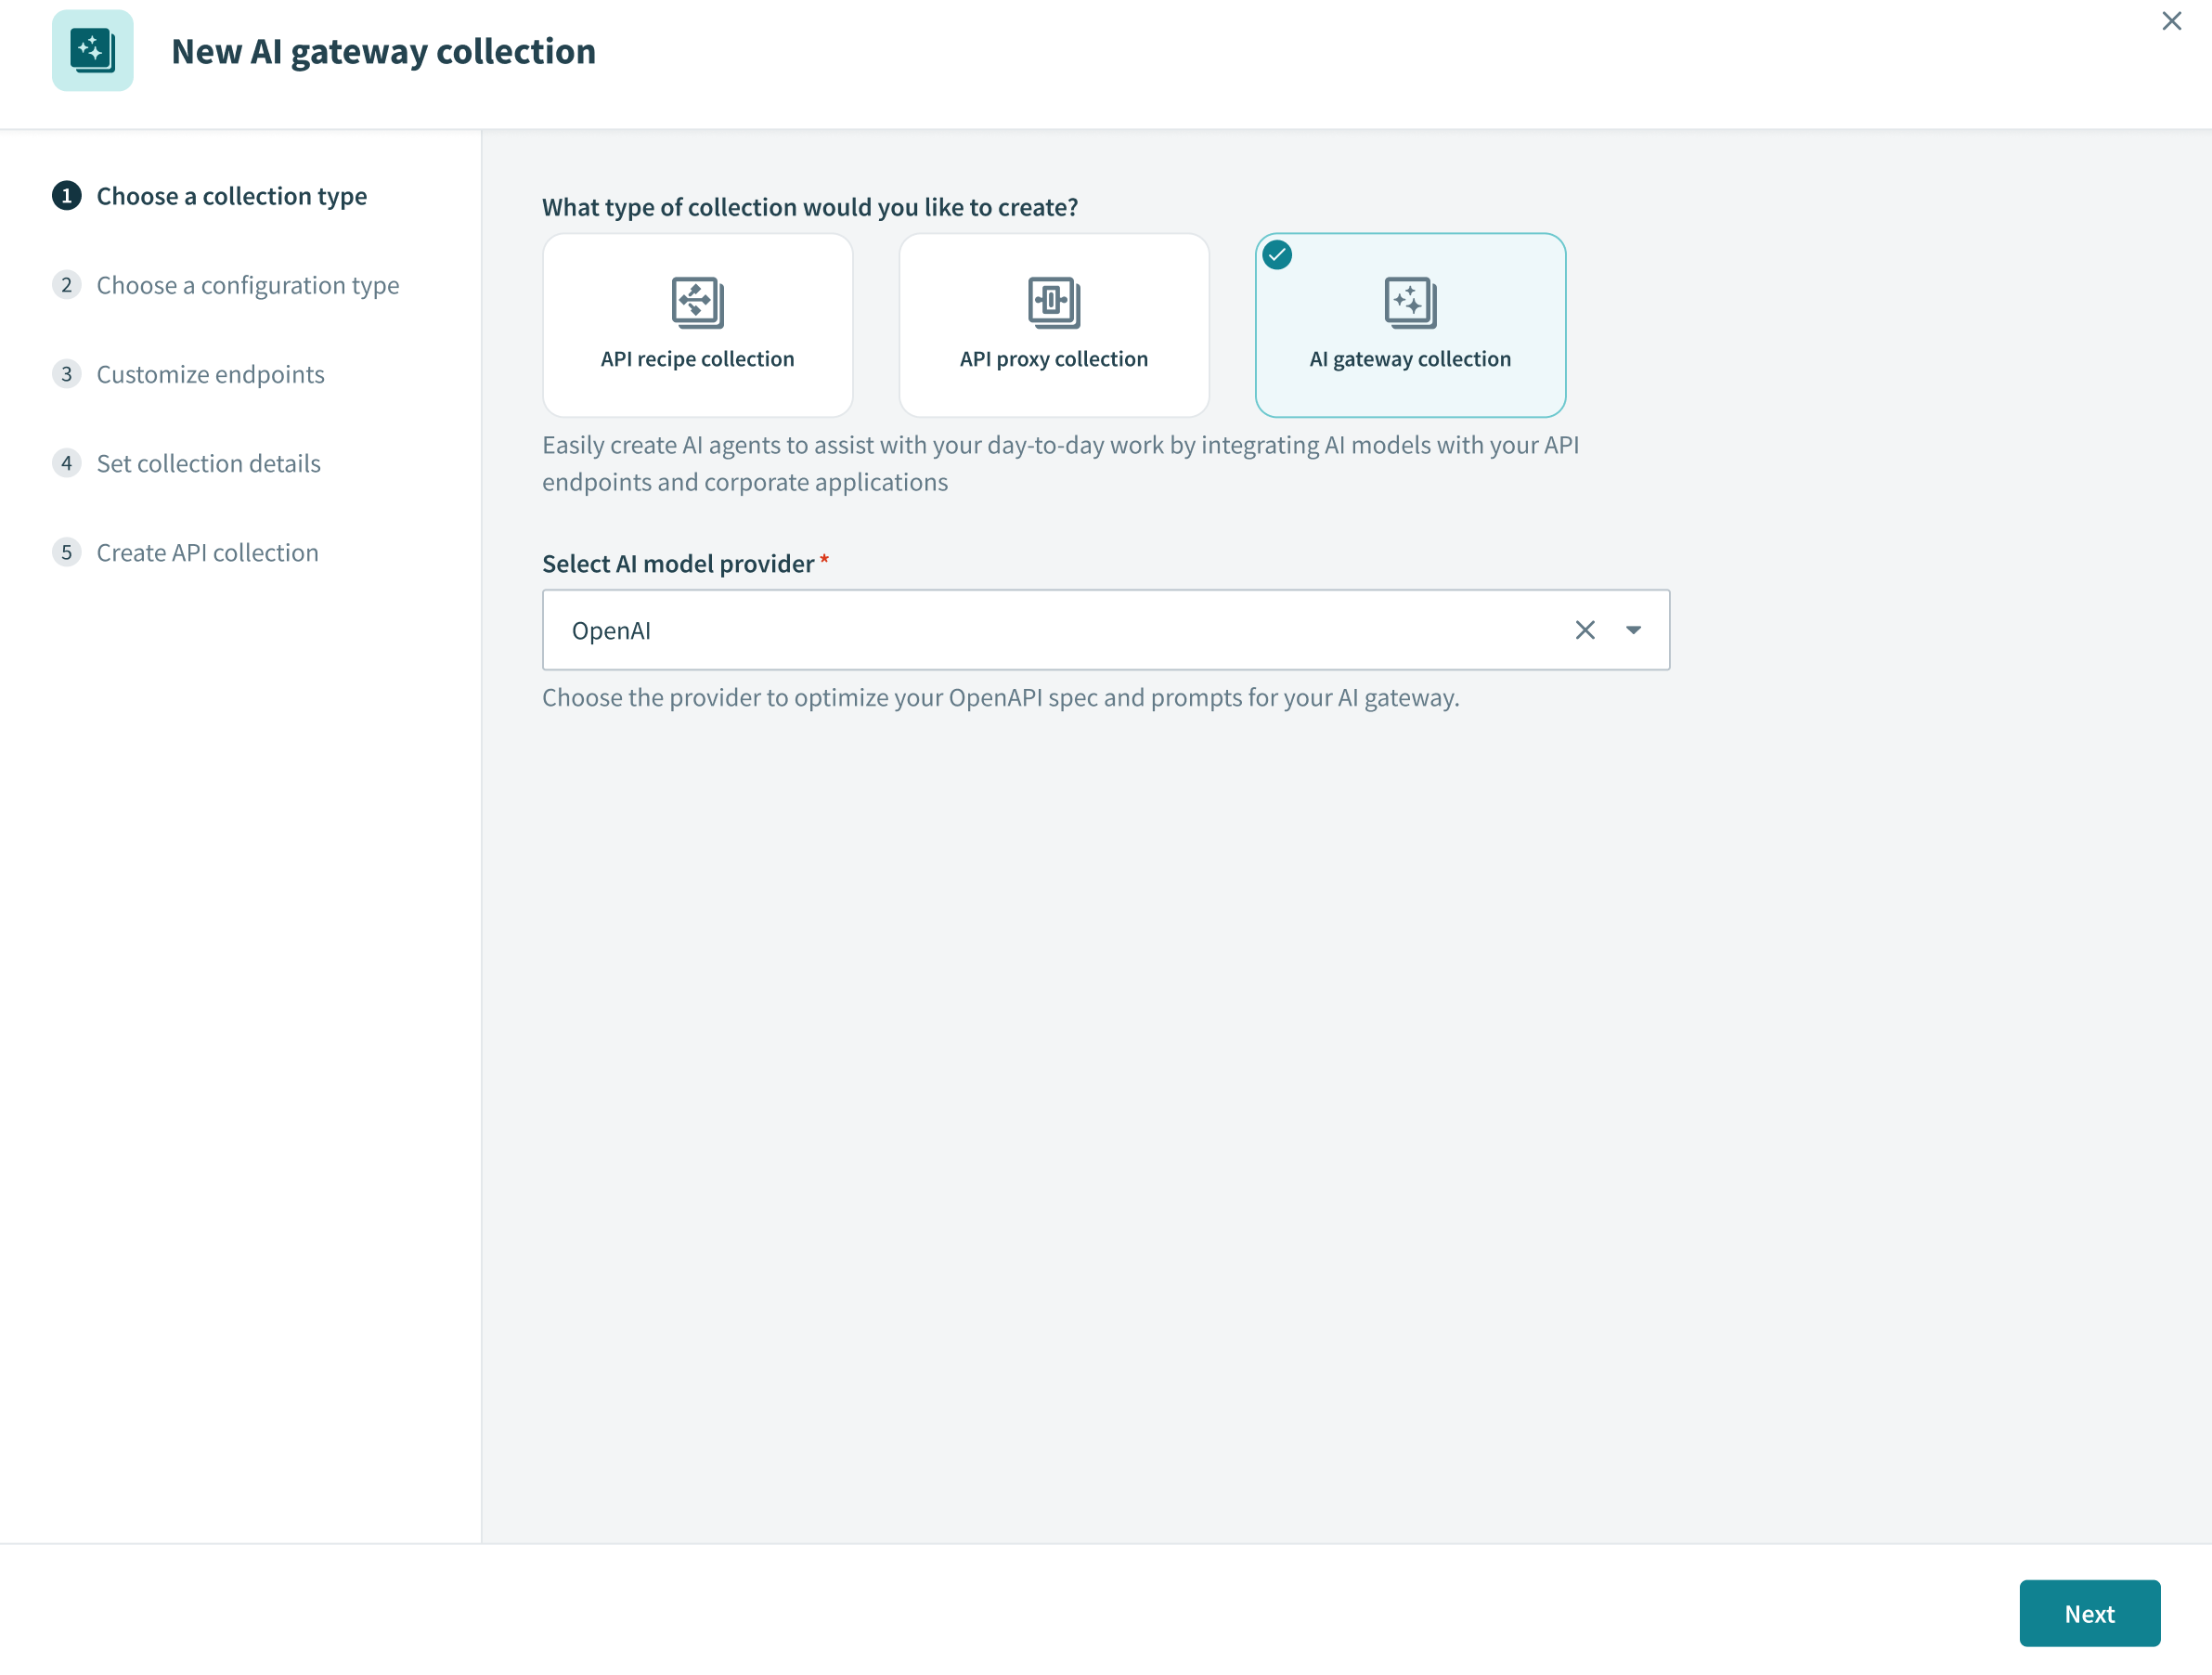This screenshot has width=2212, height=1675.
Task: Click the step 4 number badge
Action: pyautogui.click(x=67, y=463)
